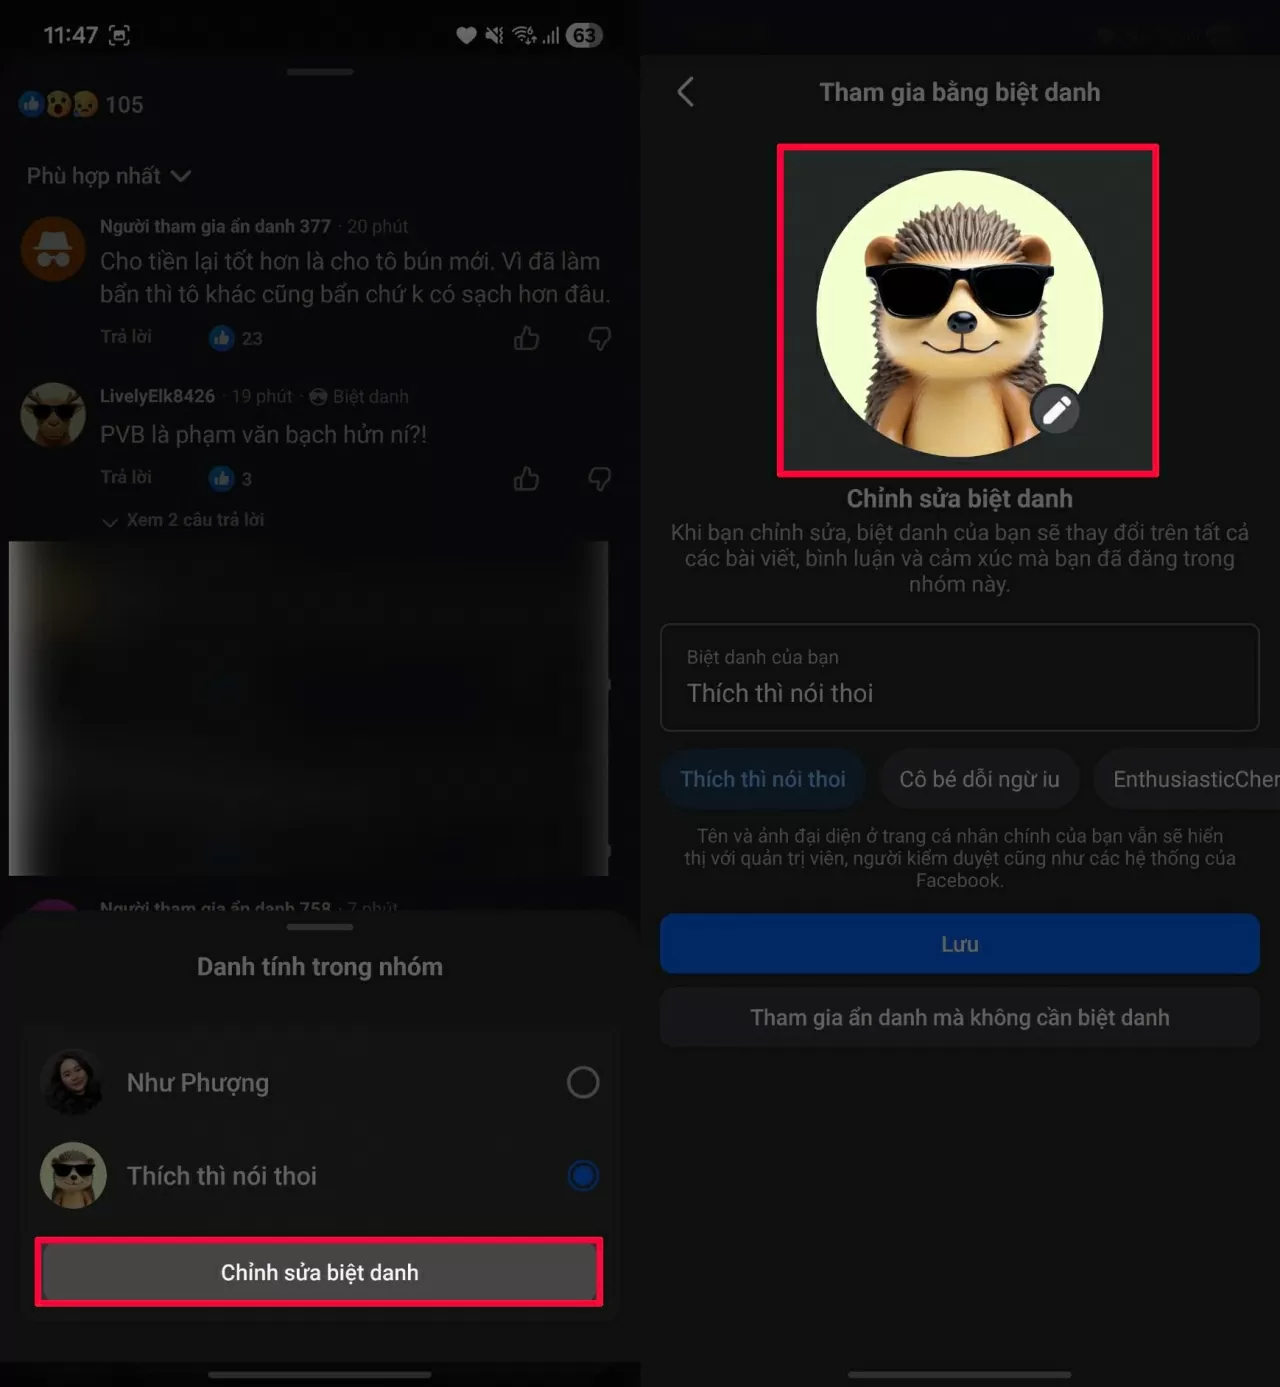1280x1387 pixels.
Task: Select the Như Phượng identity radio button
Action: click(x=582, y=1082)
